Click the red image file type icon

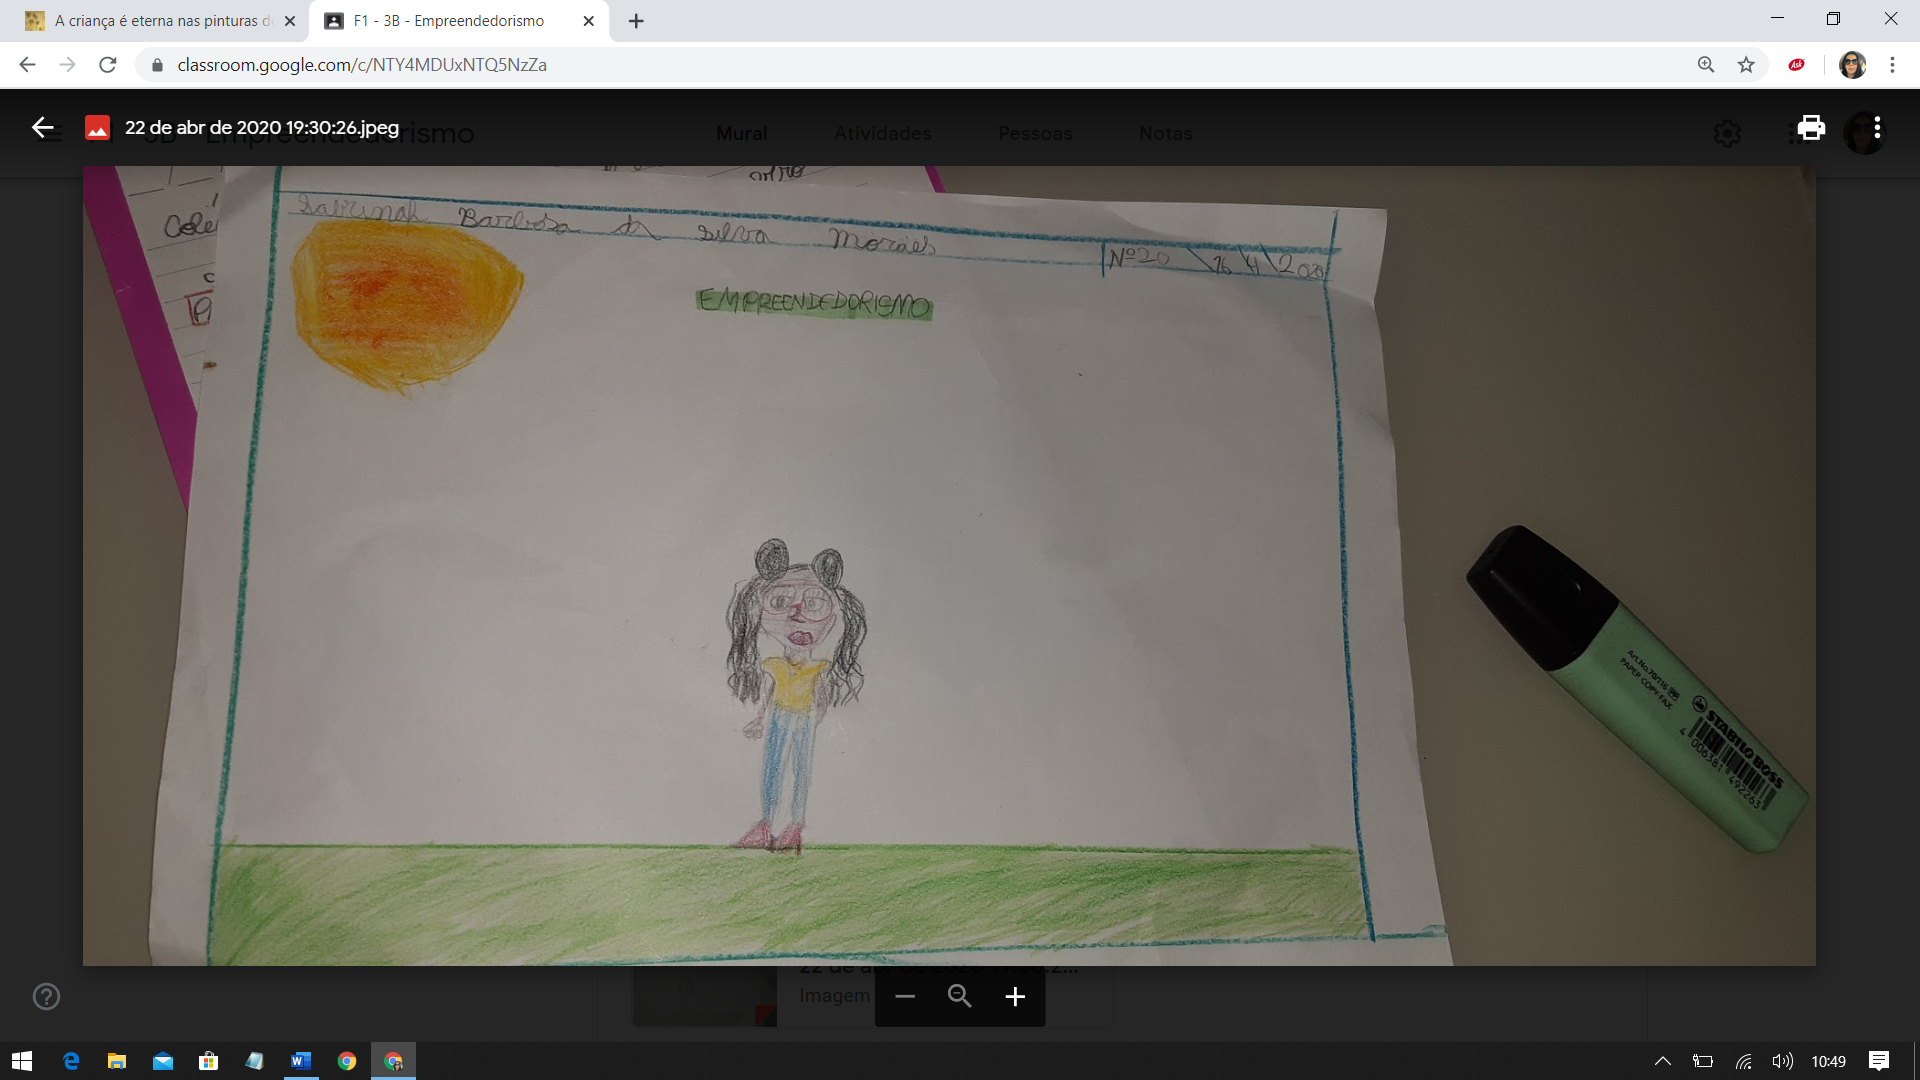(x=97, y=128)
